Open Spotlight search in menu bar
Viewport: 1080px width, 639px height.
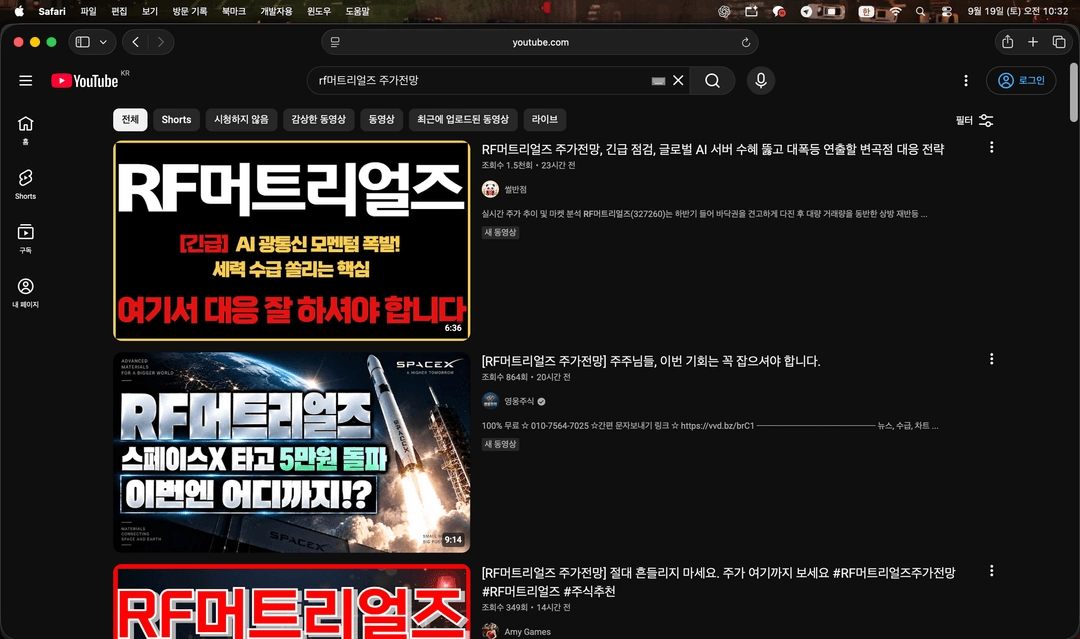tap(920, 11)
